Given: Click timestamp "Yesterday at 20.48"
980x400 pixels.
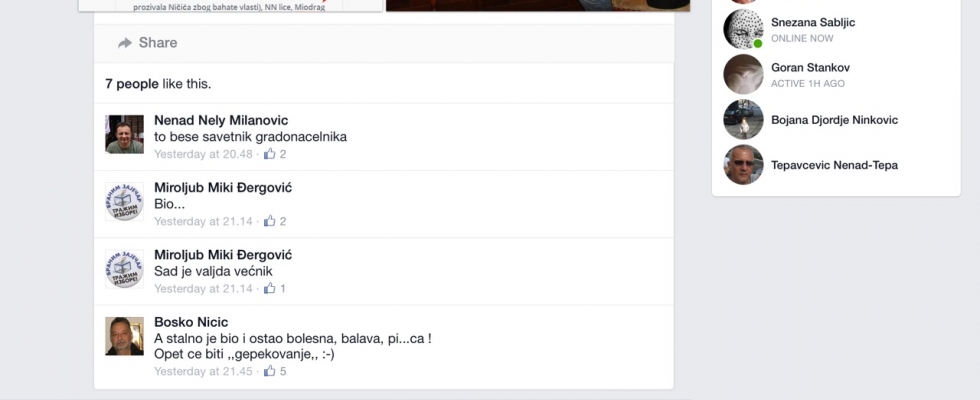Looking at the screenshot, I should tap(203, 154).
